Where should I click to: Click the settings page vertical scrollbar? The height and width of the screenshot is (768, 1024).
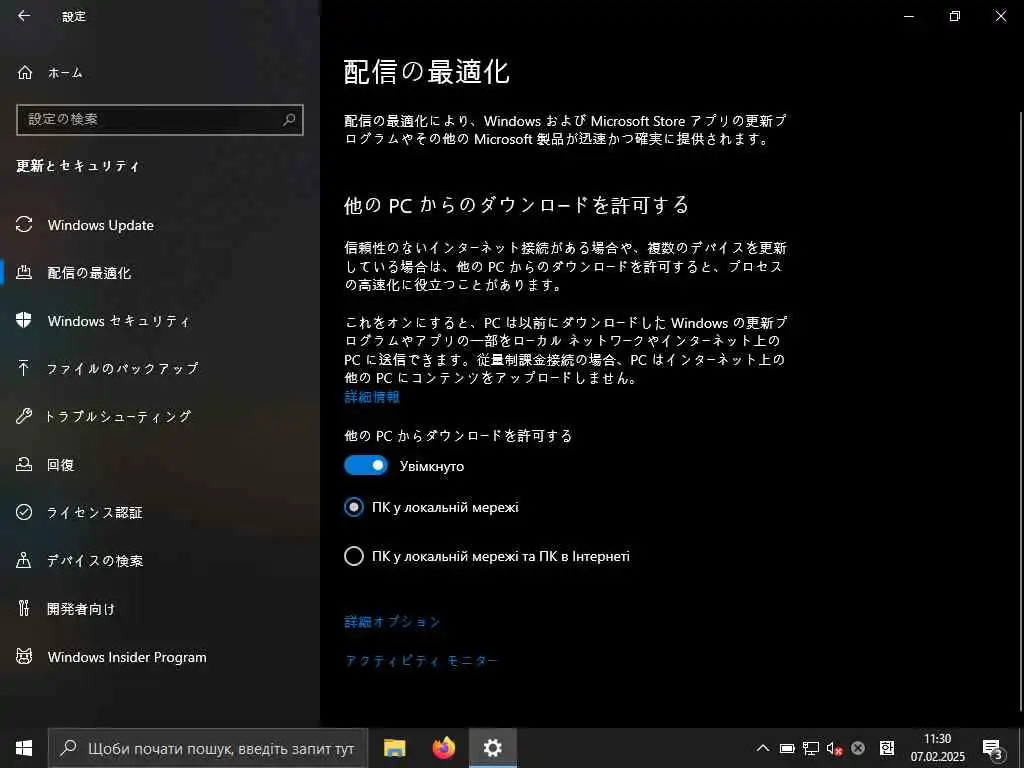(1021, 411)
